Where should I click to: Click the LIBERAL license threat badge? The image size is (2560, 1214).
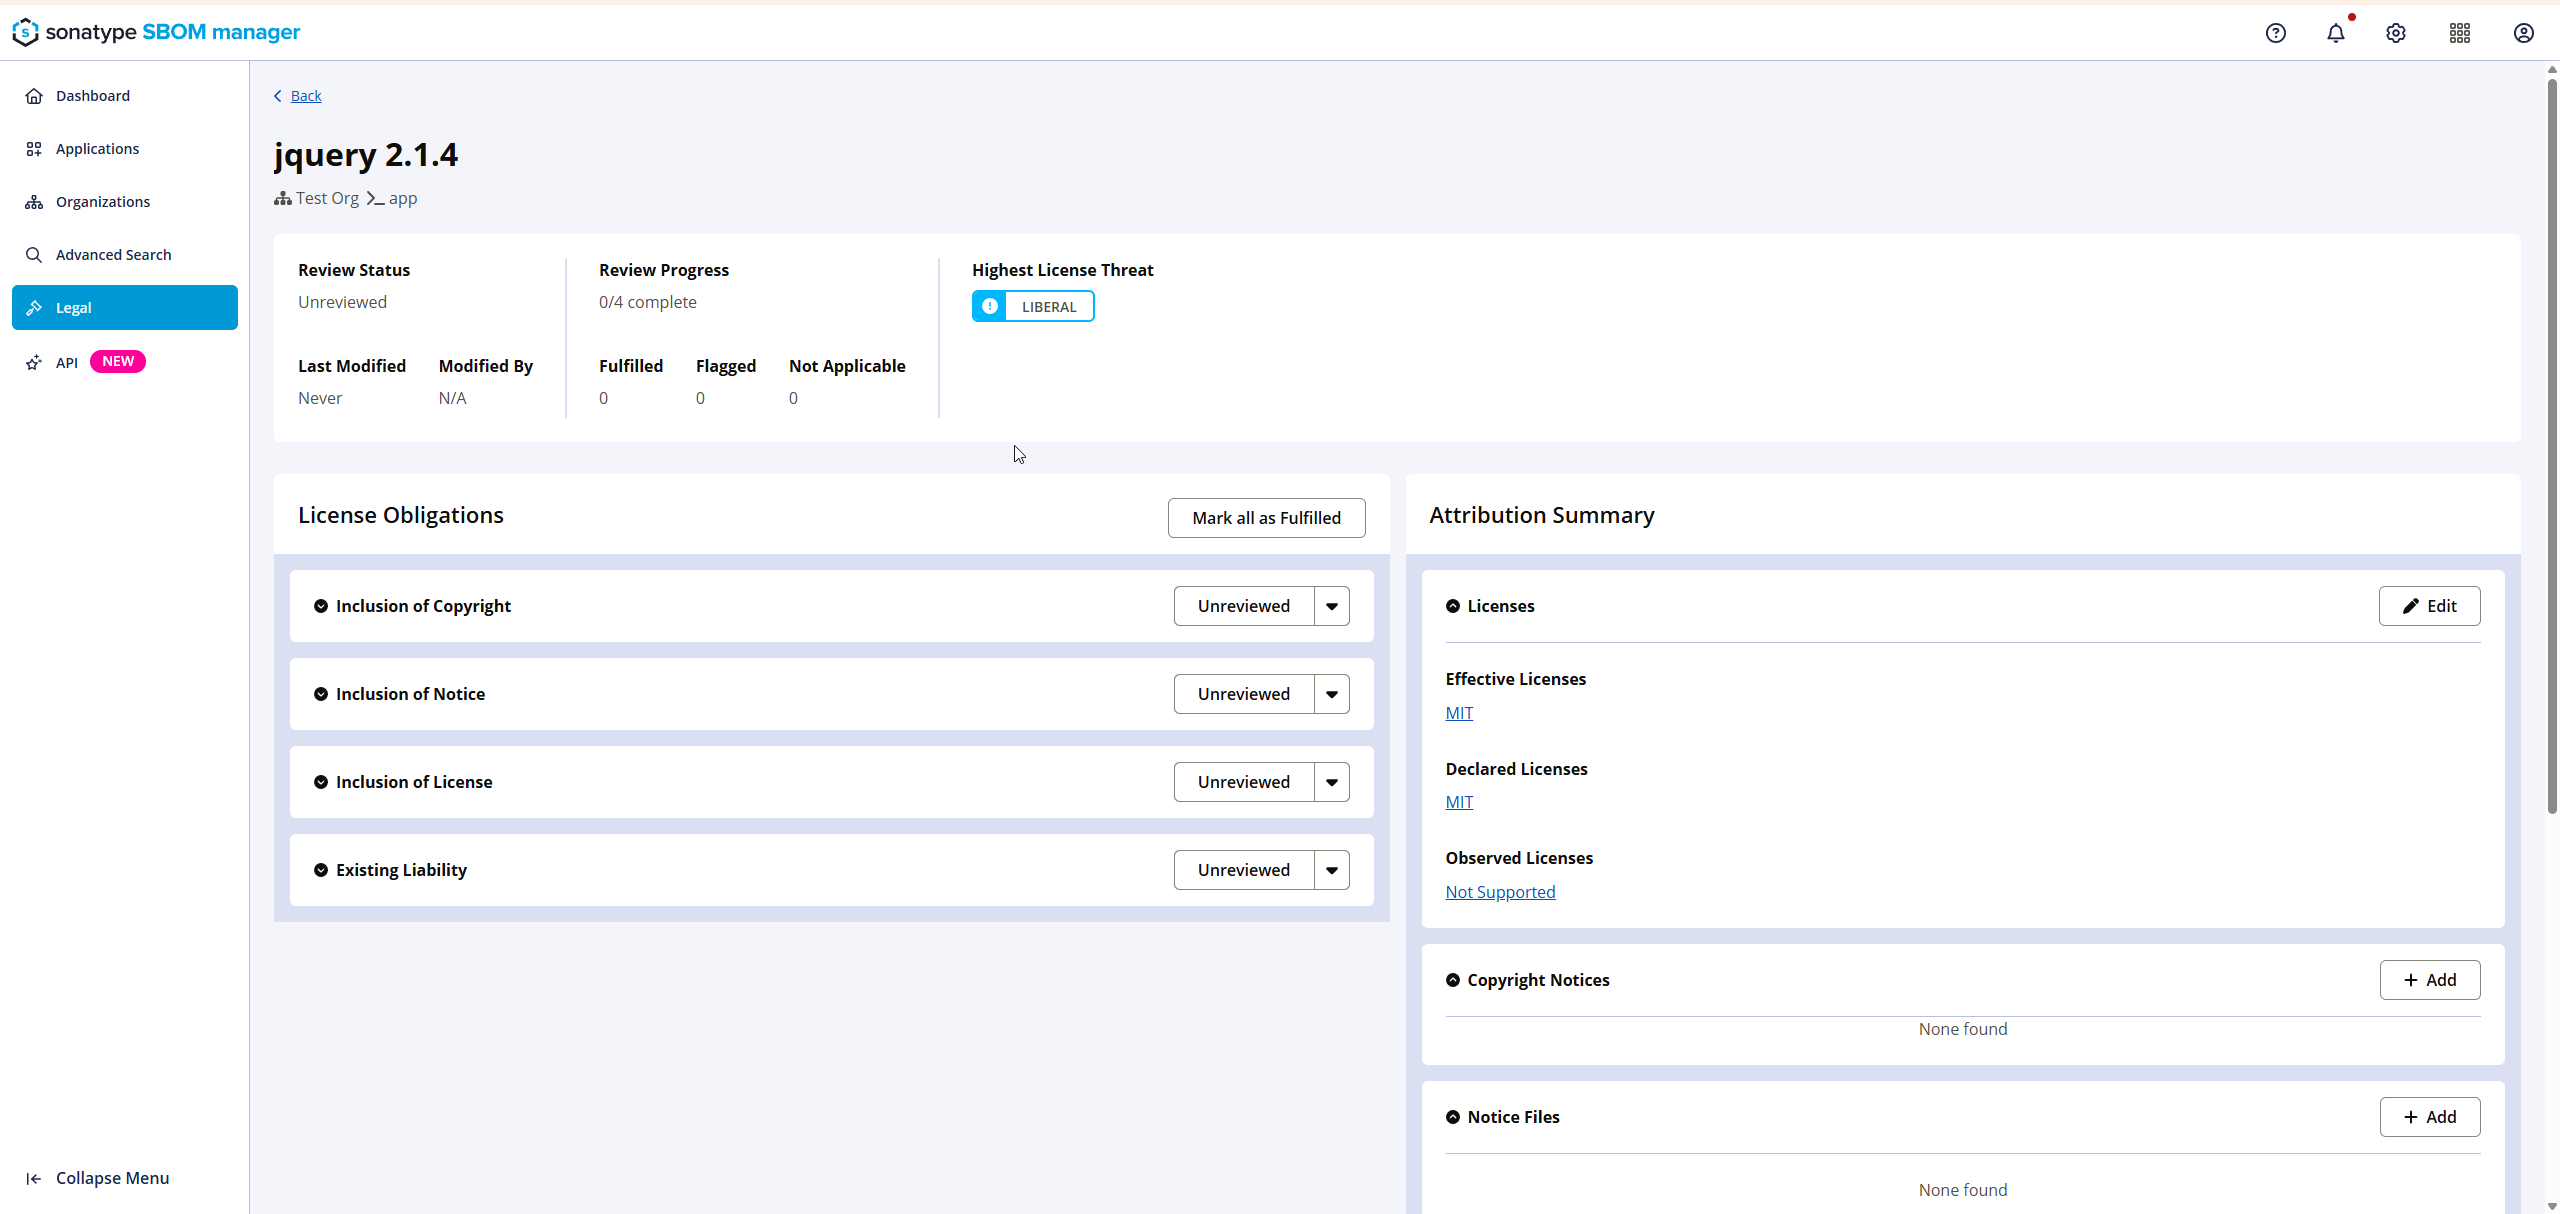(x=1033, y=307)
